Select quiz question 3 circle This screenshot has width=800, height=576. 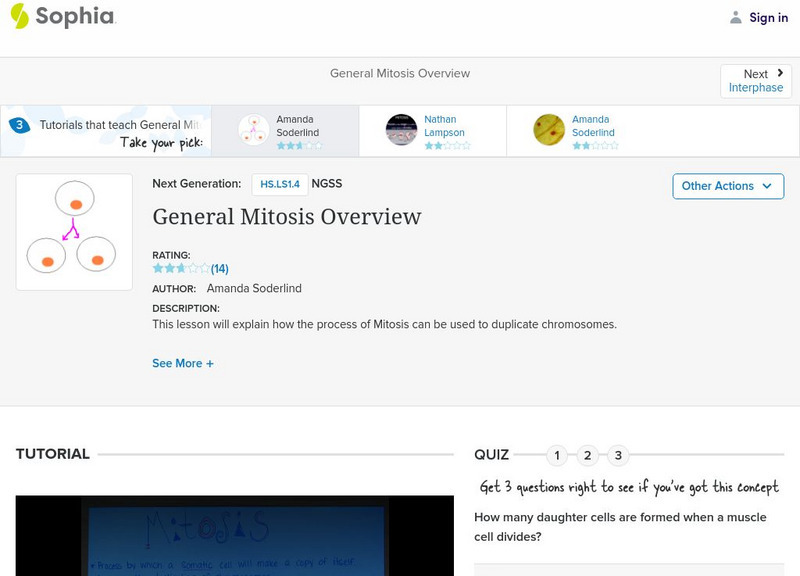[618, 455]
